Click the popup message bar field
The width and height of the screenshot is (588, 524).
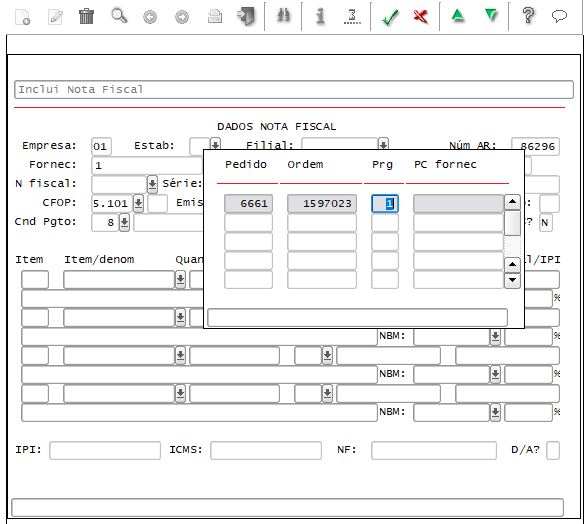click(357, 318)
